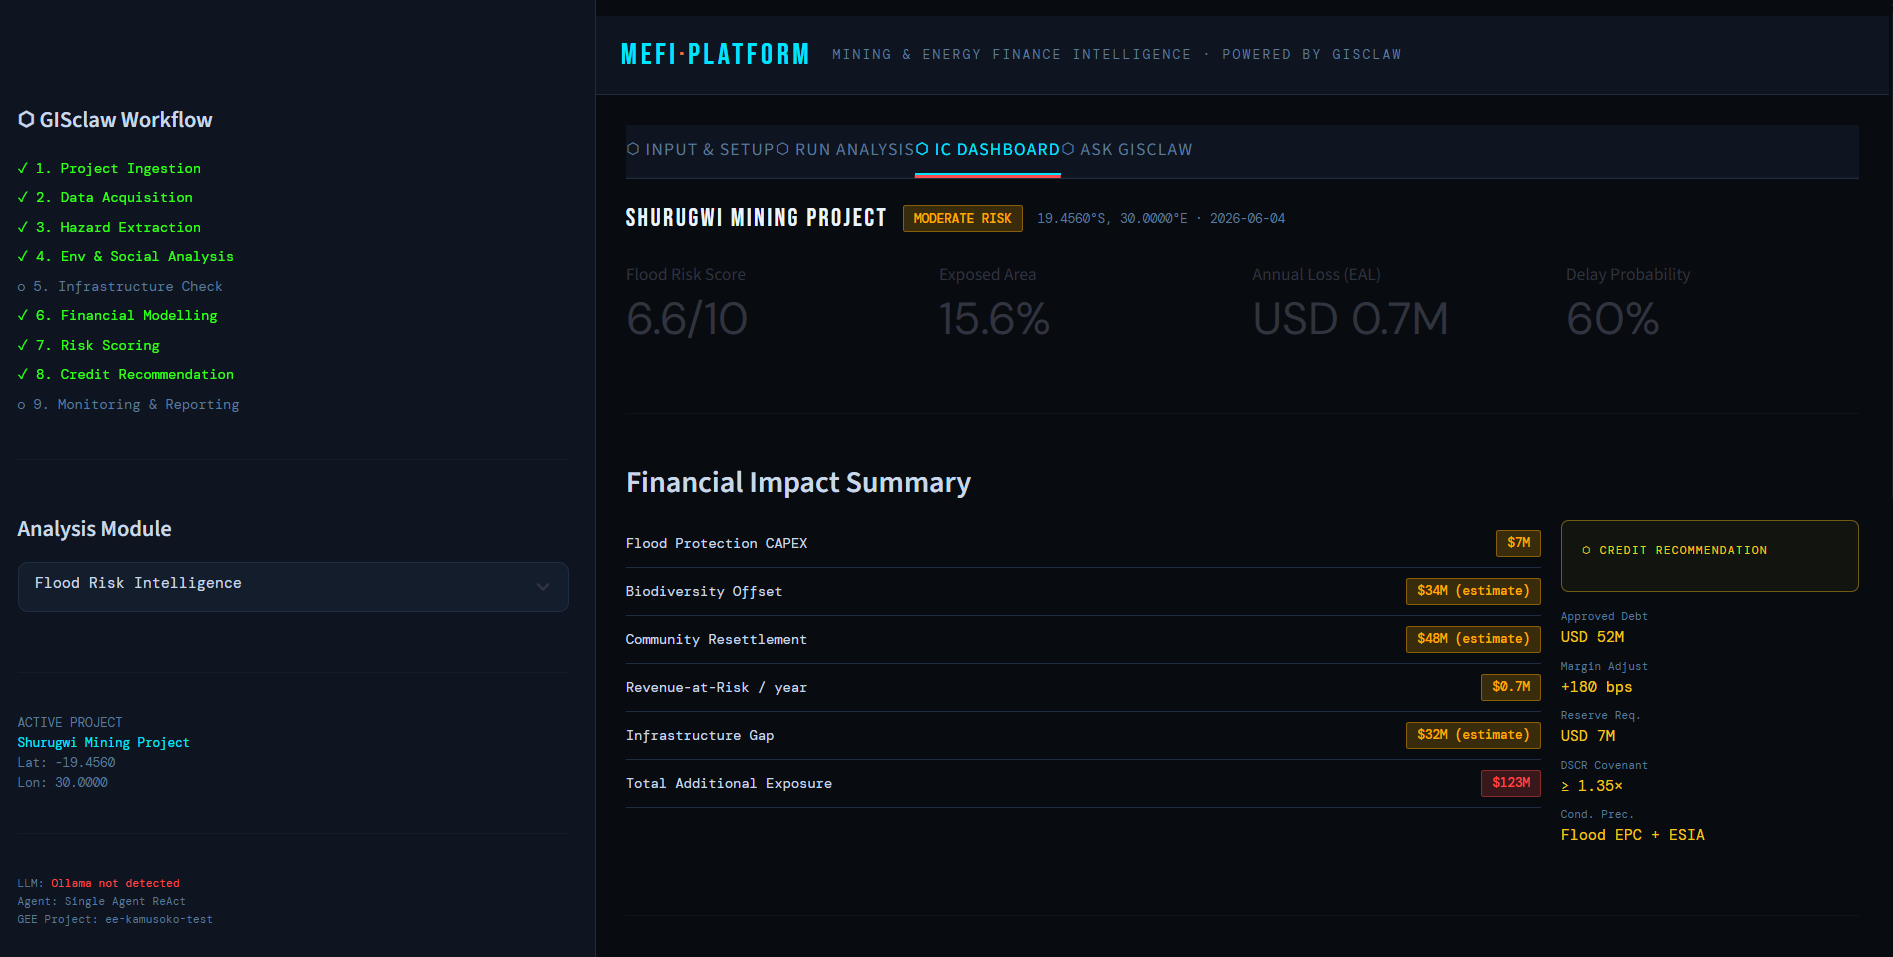Click the DSCR Covenant ≥ 1.35× value
This screenshot has height=957, width=1893.
[1592, 786]
